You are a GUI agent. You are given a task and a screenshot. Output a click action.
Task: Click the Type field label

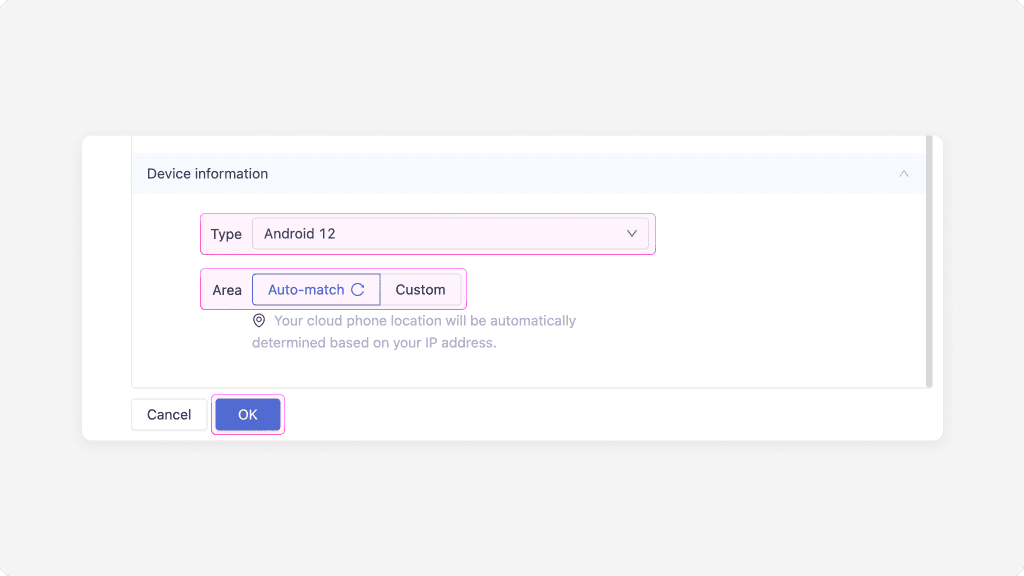point(226,234)
